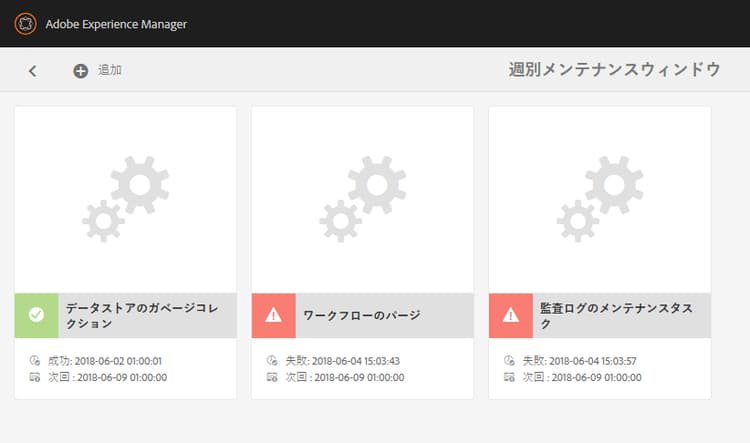Open the 監査ログのメンテナンスタスク card gear thumbnail

[600, 199]
